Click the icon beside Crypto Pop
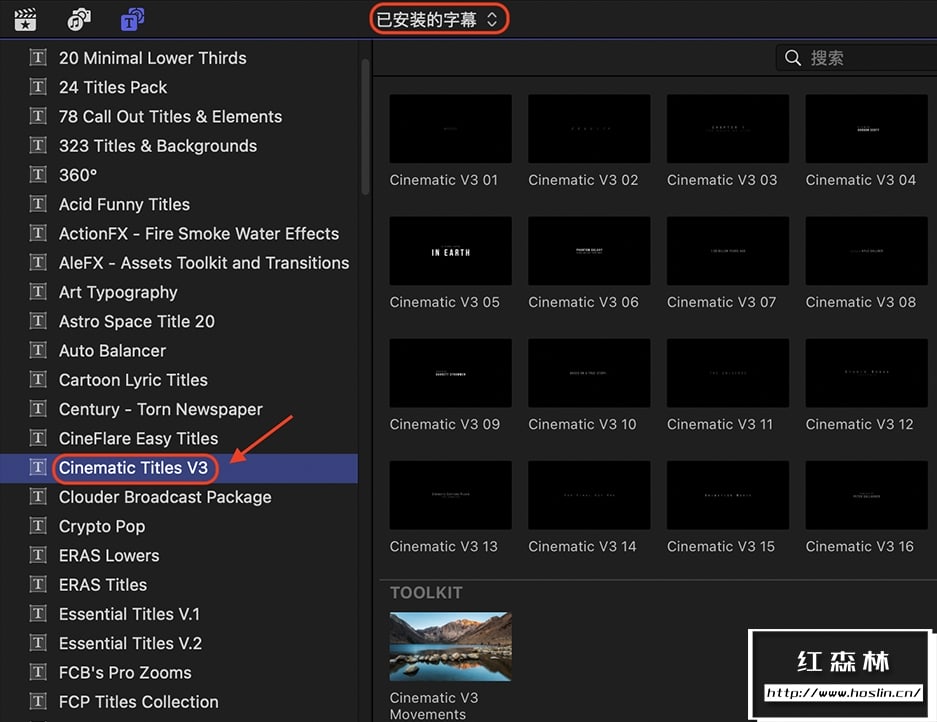Screen dimensions: 937x722 point(38,526)
